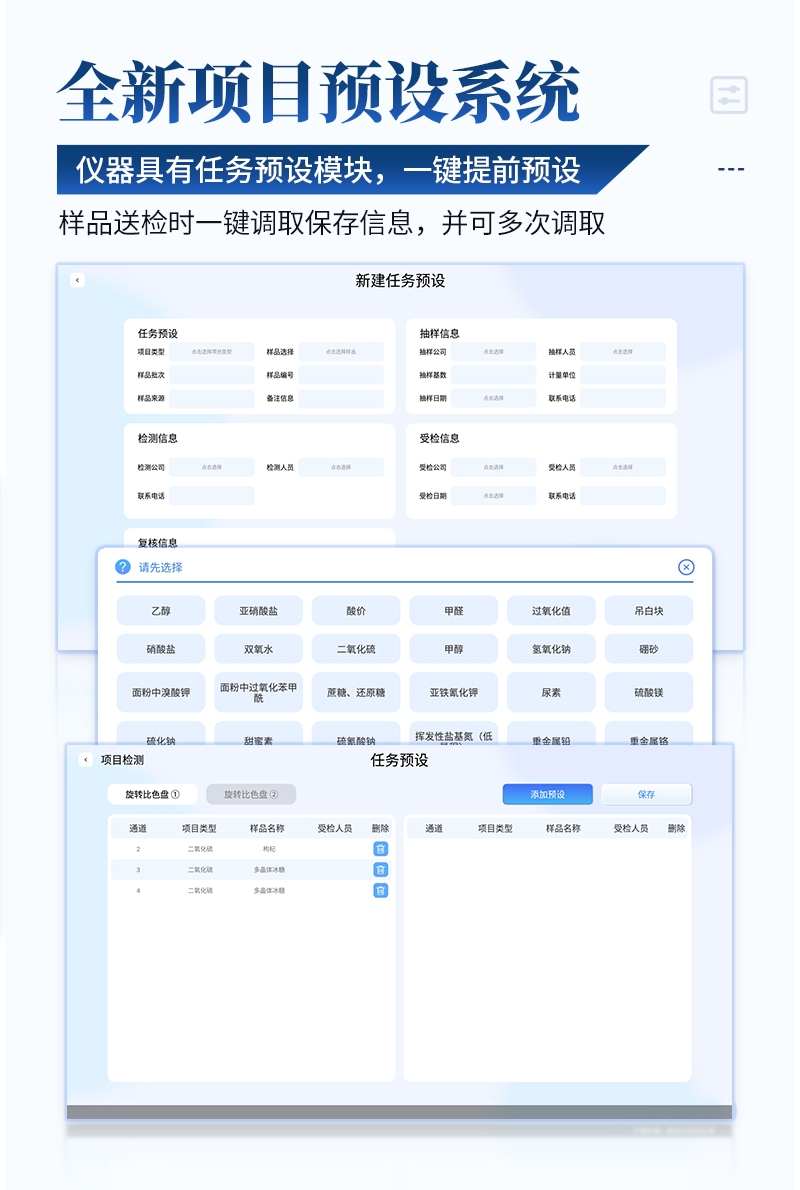The image size is (800, 1190).
Task: Choose the 二氧化硫 test item in popup
Action: pos(356,650)
